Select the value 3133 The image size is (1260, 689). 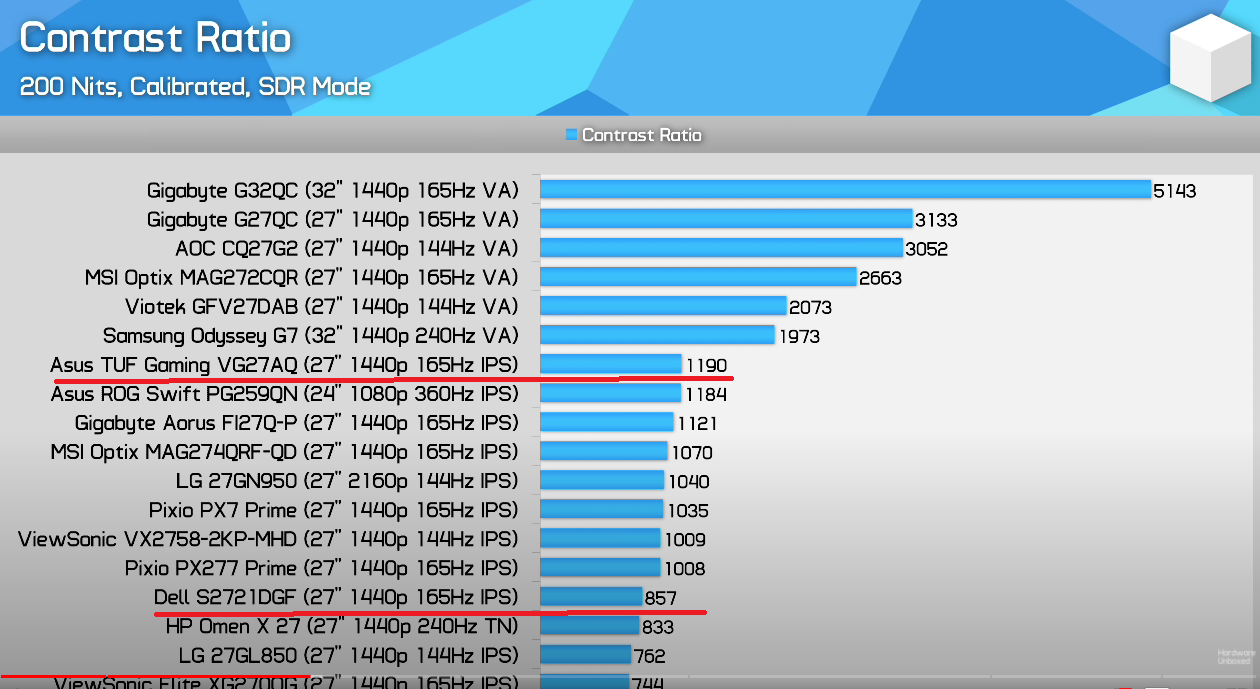(936, 220)
